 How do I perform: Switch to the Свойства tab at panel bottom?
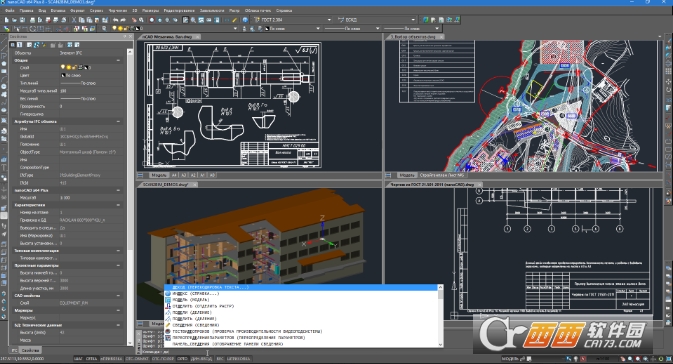click(30, 350)
